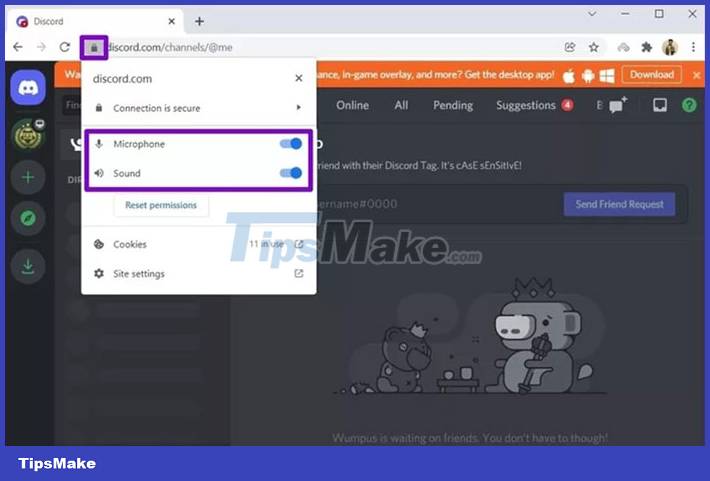Click the Apple download icon in banner
The height and width of the screenshot is (481, 710).
click(x=569, y=76)
